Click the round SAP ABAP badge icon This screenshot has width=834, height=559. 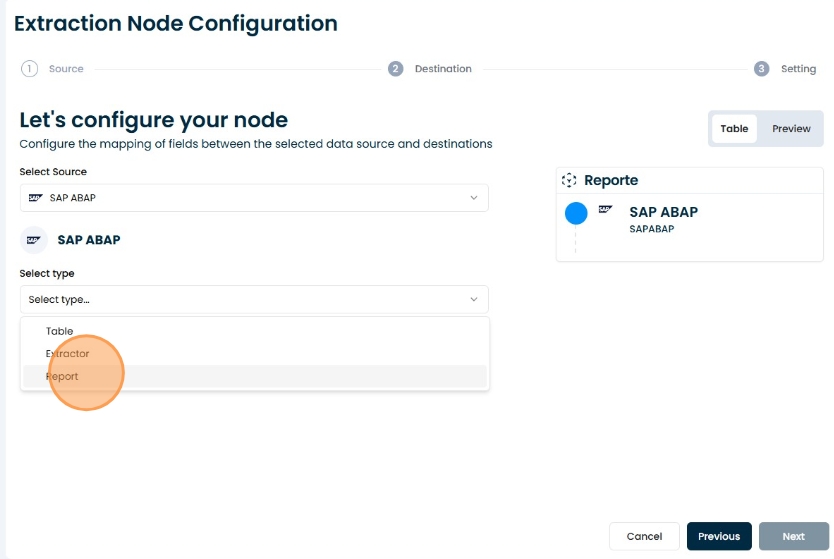pos(34,240)
